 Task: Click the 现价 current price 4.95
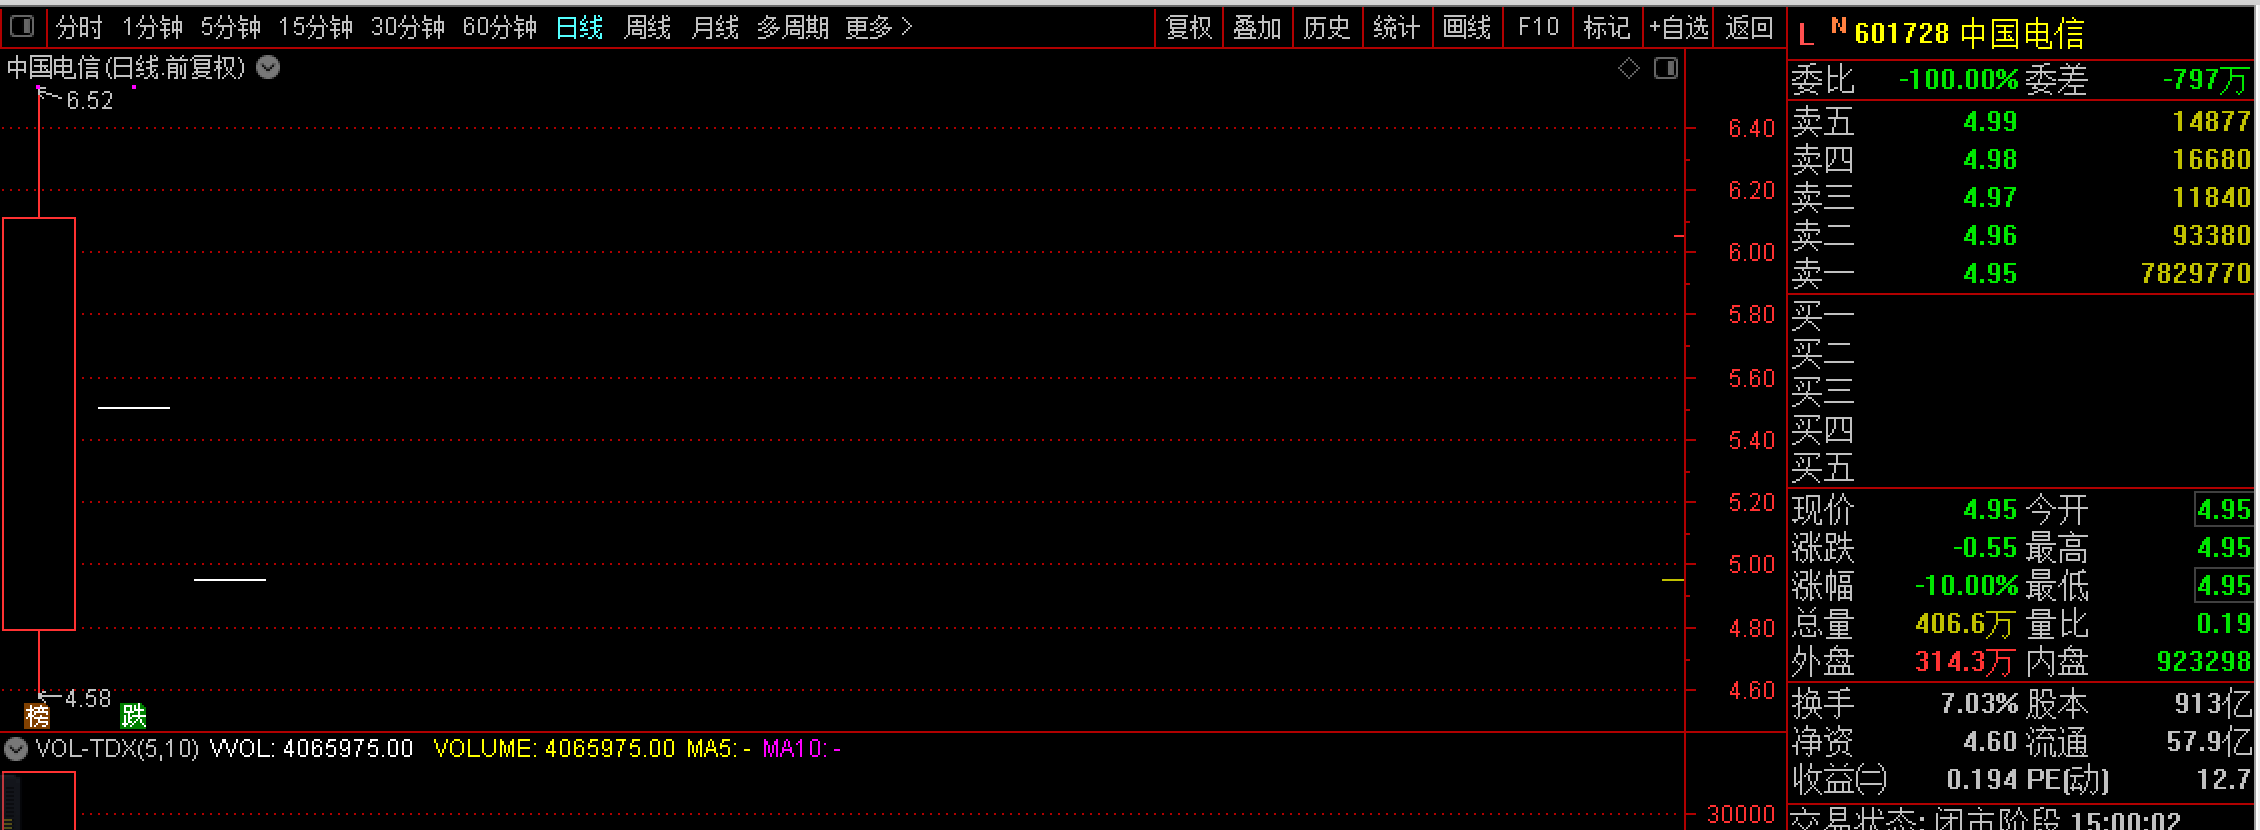pos(1991,510)
